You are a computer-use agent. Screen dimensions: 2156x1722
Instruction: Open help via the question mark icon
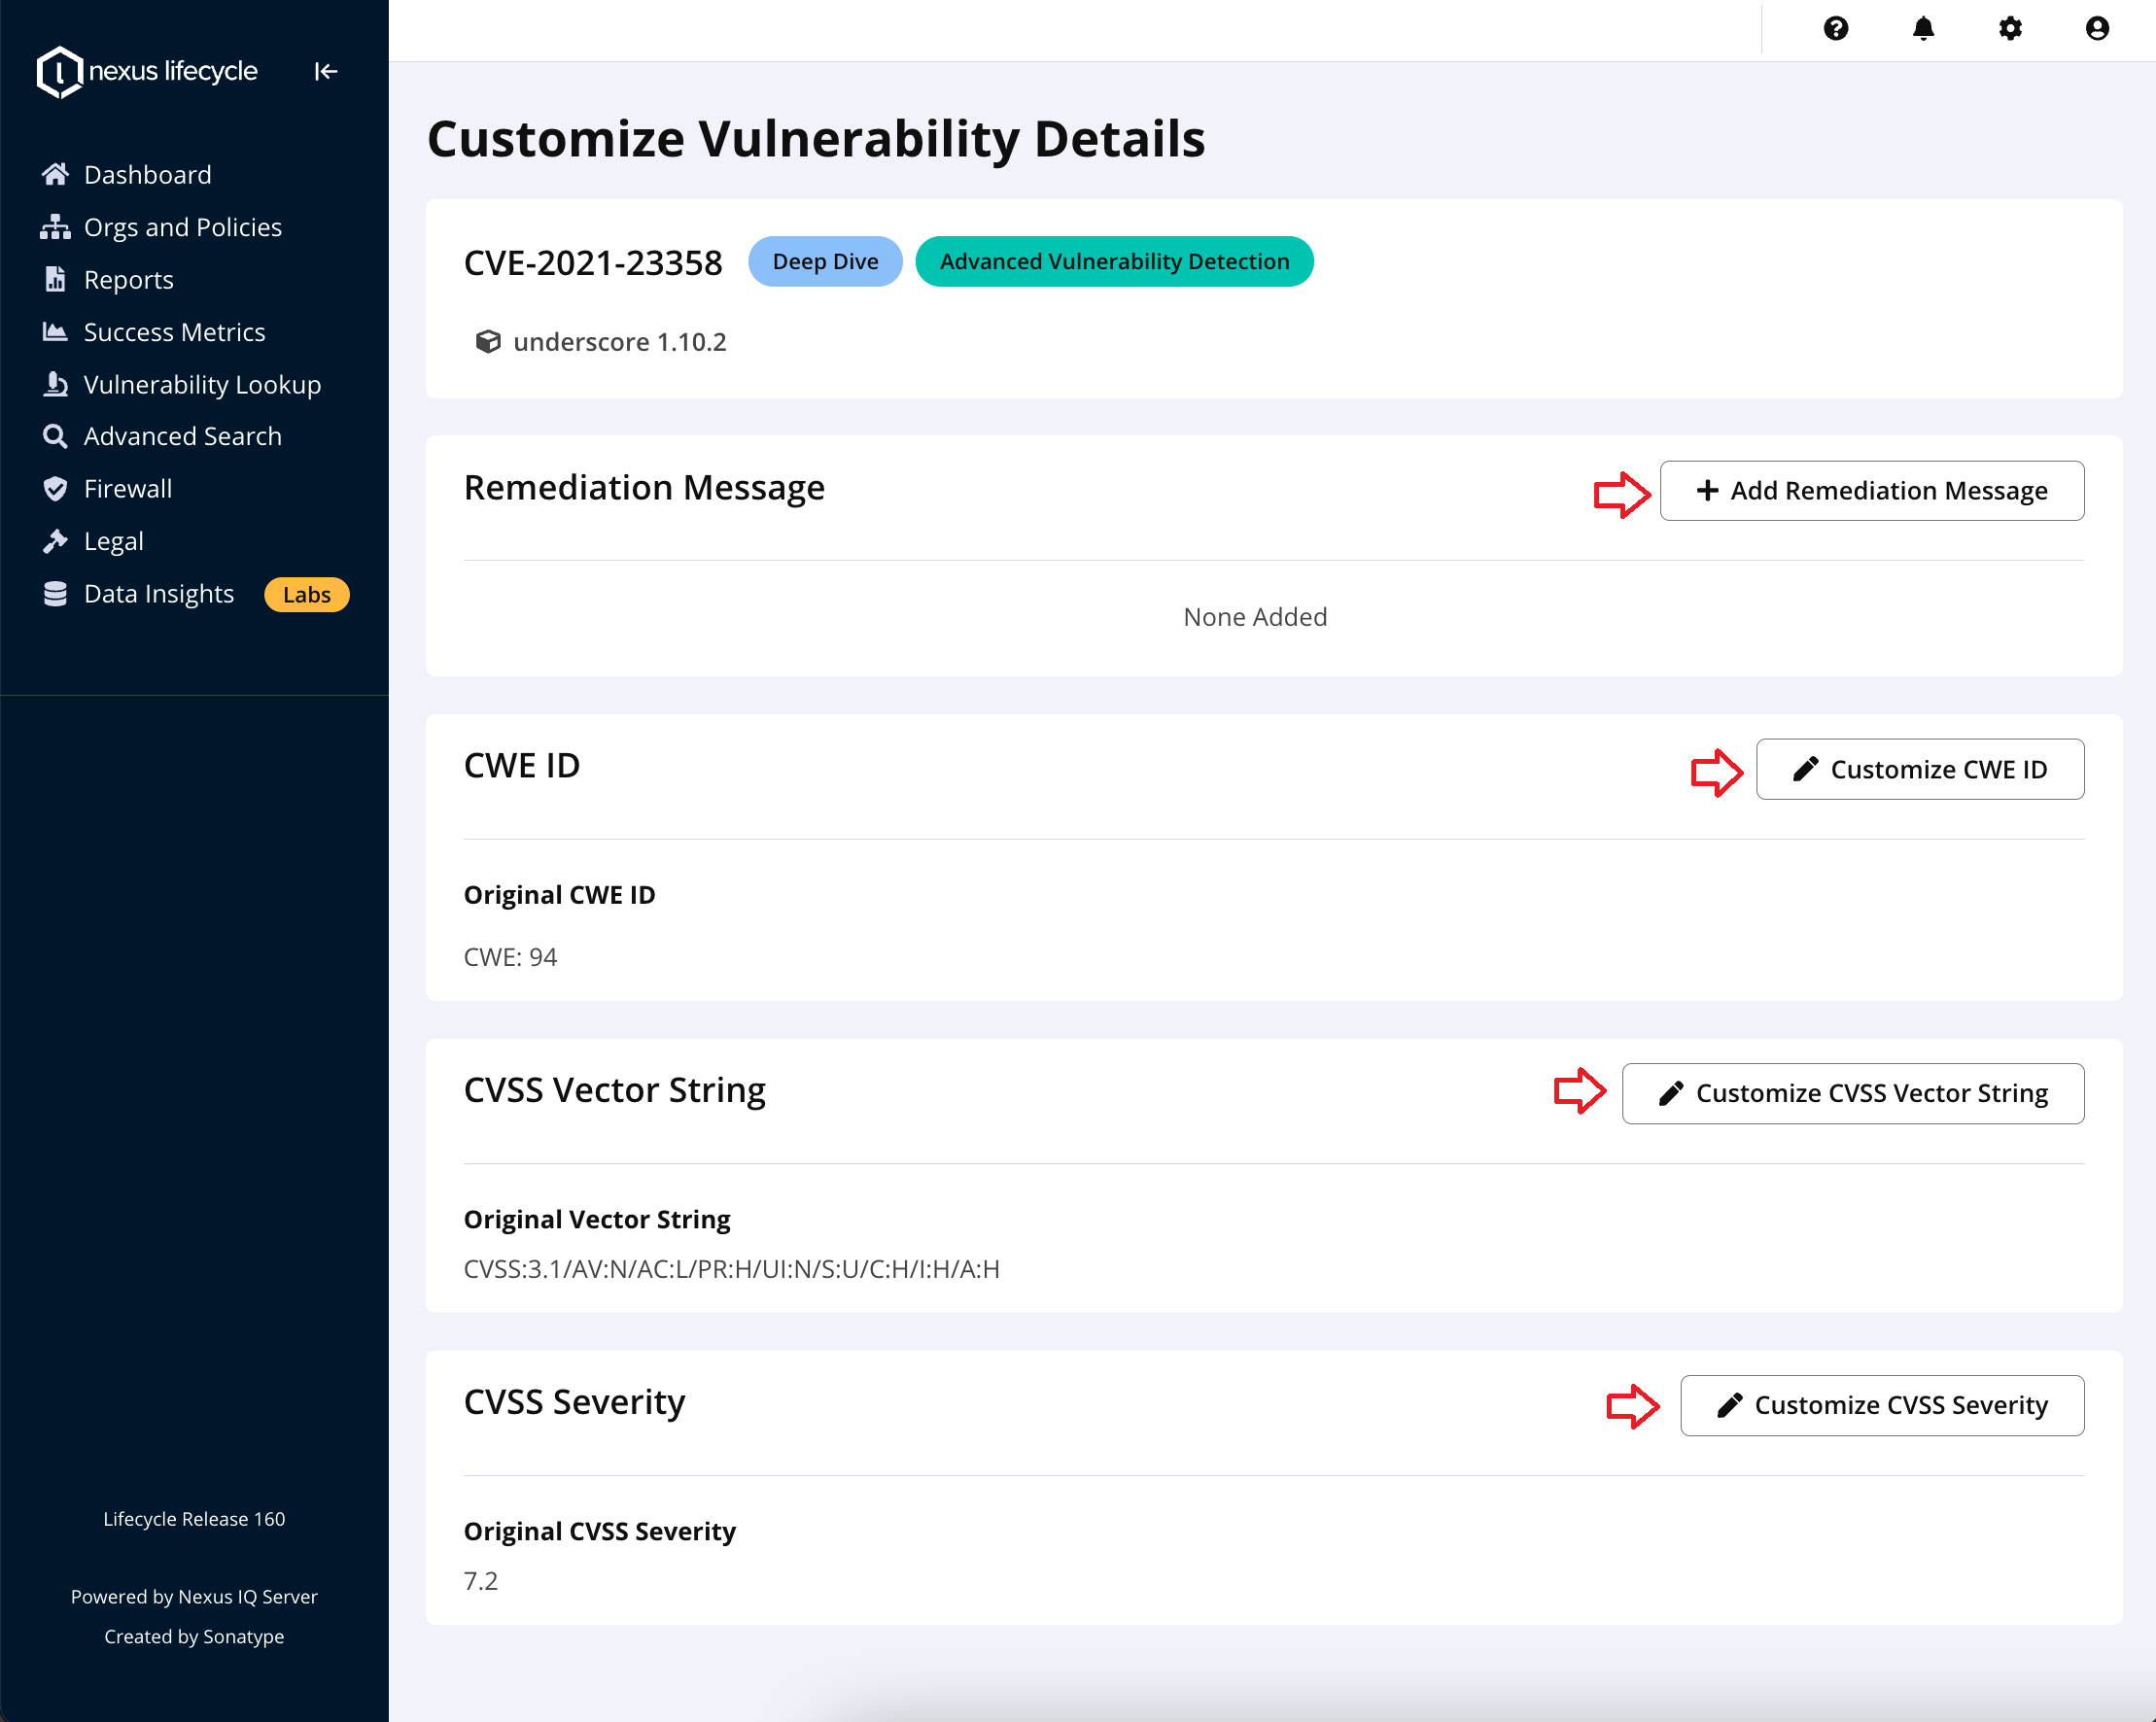pos(1835,28)
